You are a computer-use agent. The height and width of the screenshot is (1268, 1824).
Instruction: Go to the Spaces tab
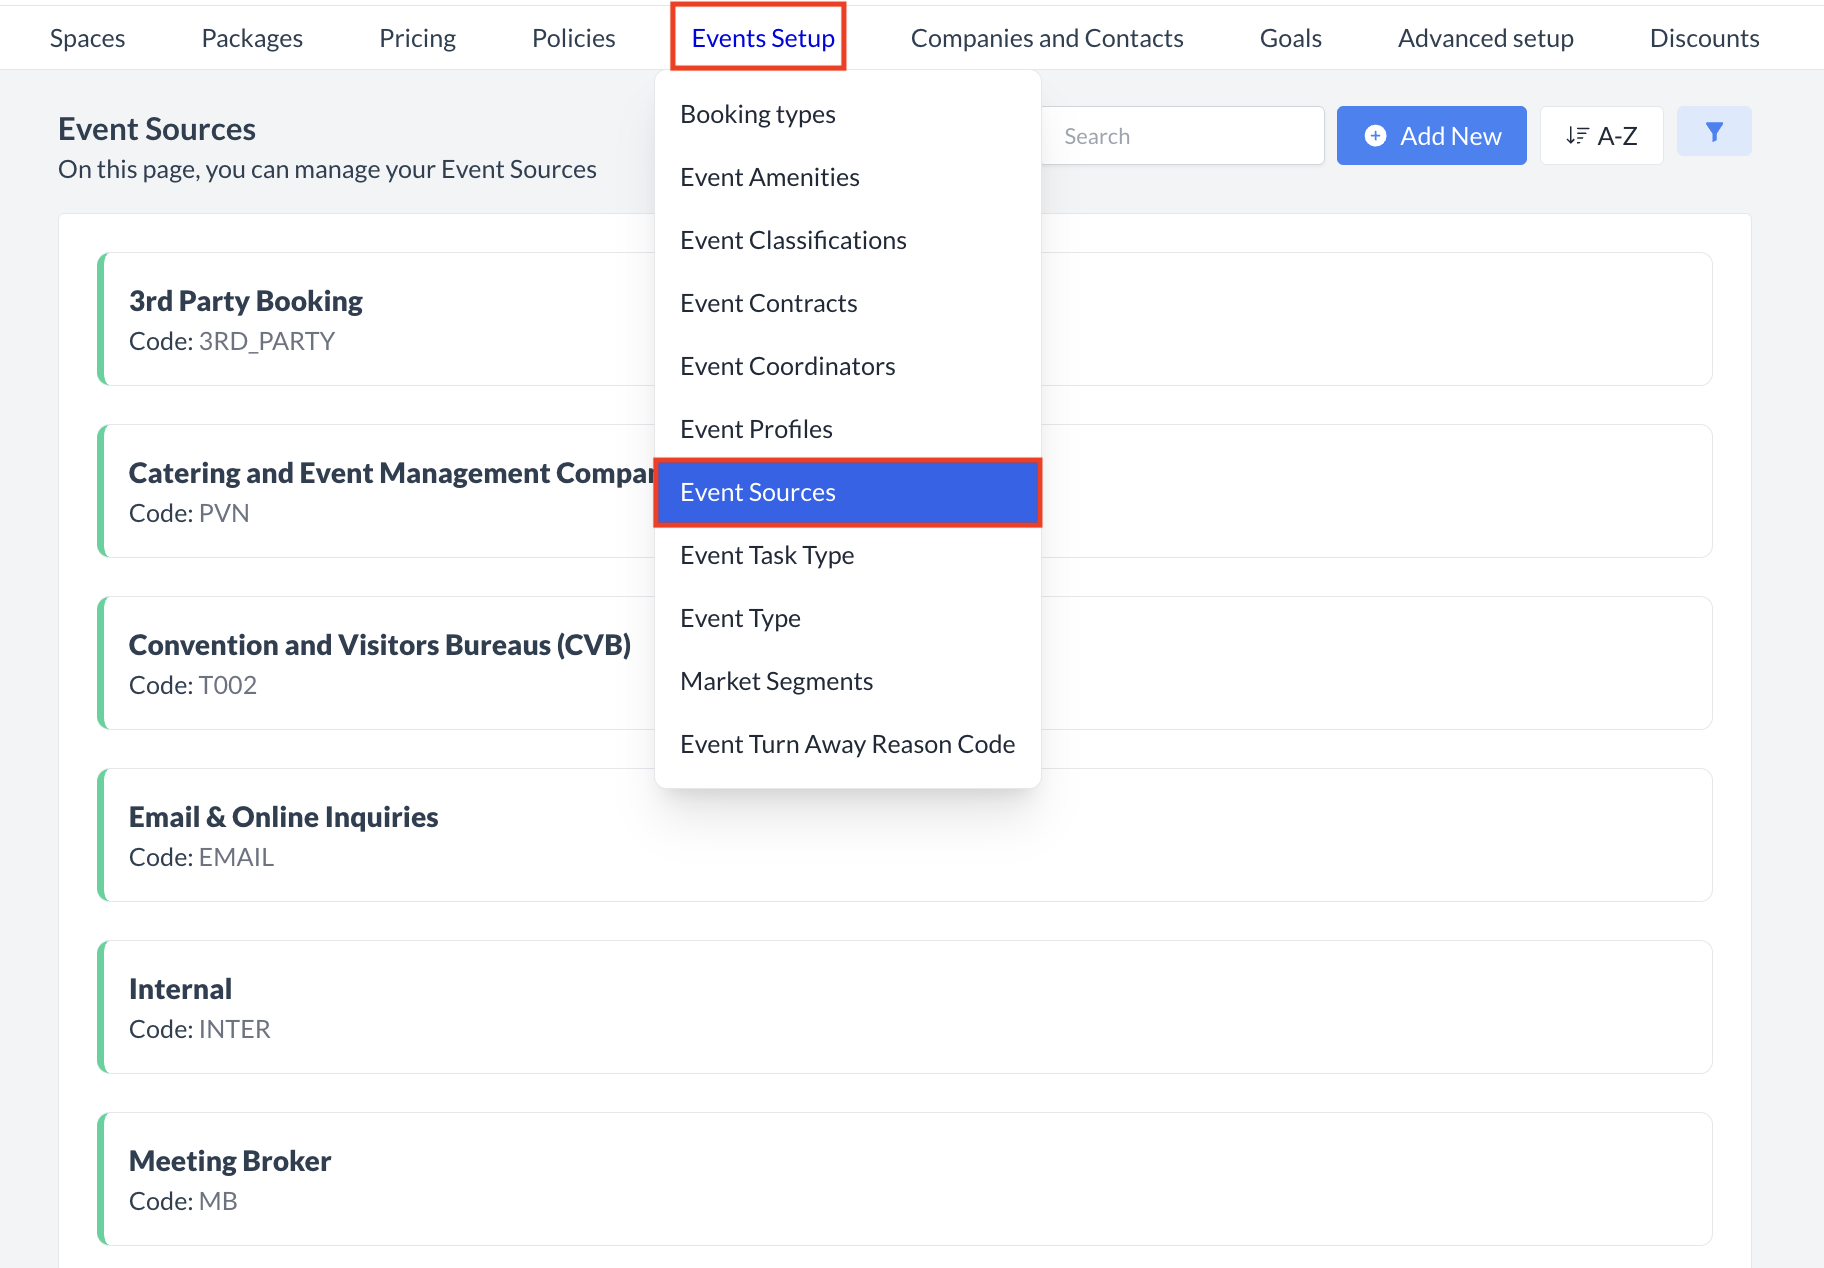[87, 37]
